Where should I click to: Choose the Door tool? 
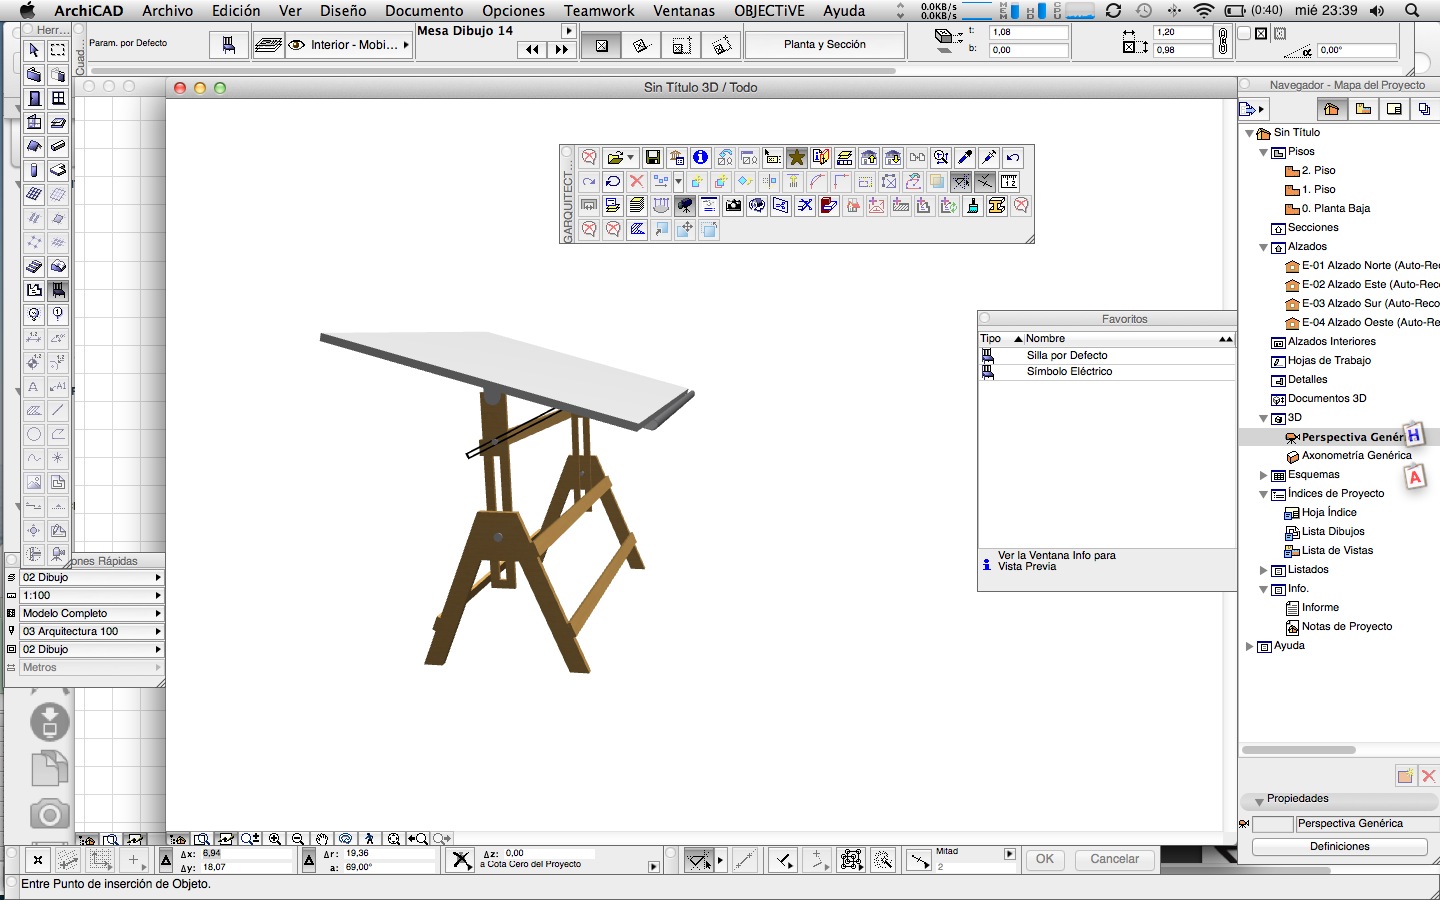(x=34, y=99)
